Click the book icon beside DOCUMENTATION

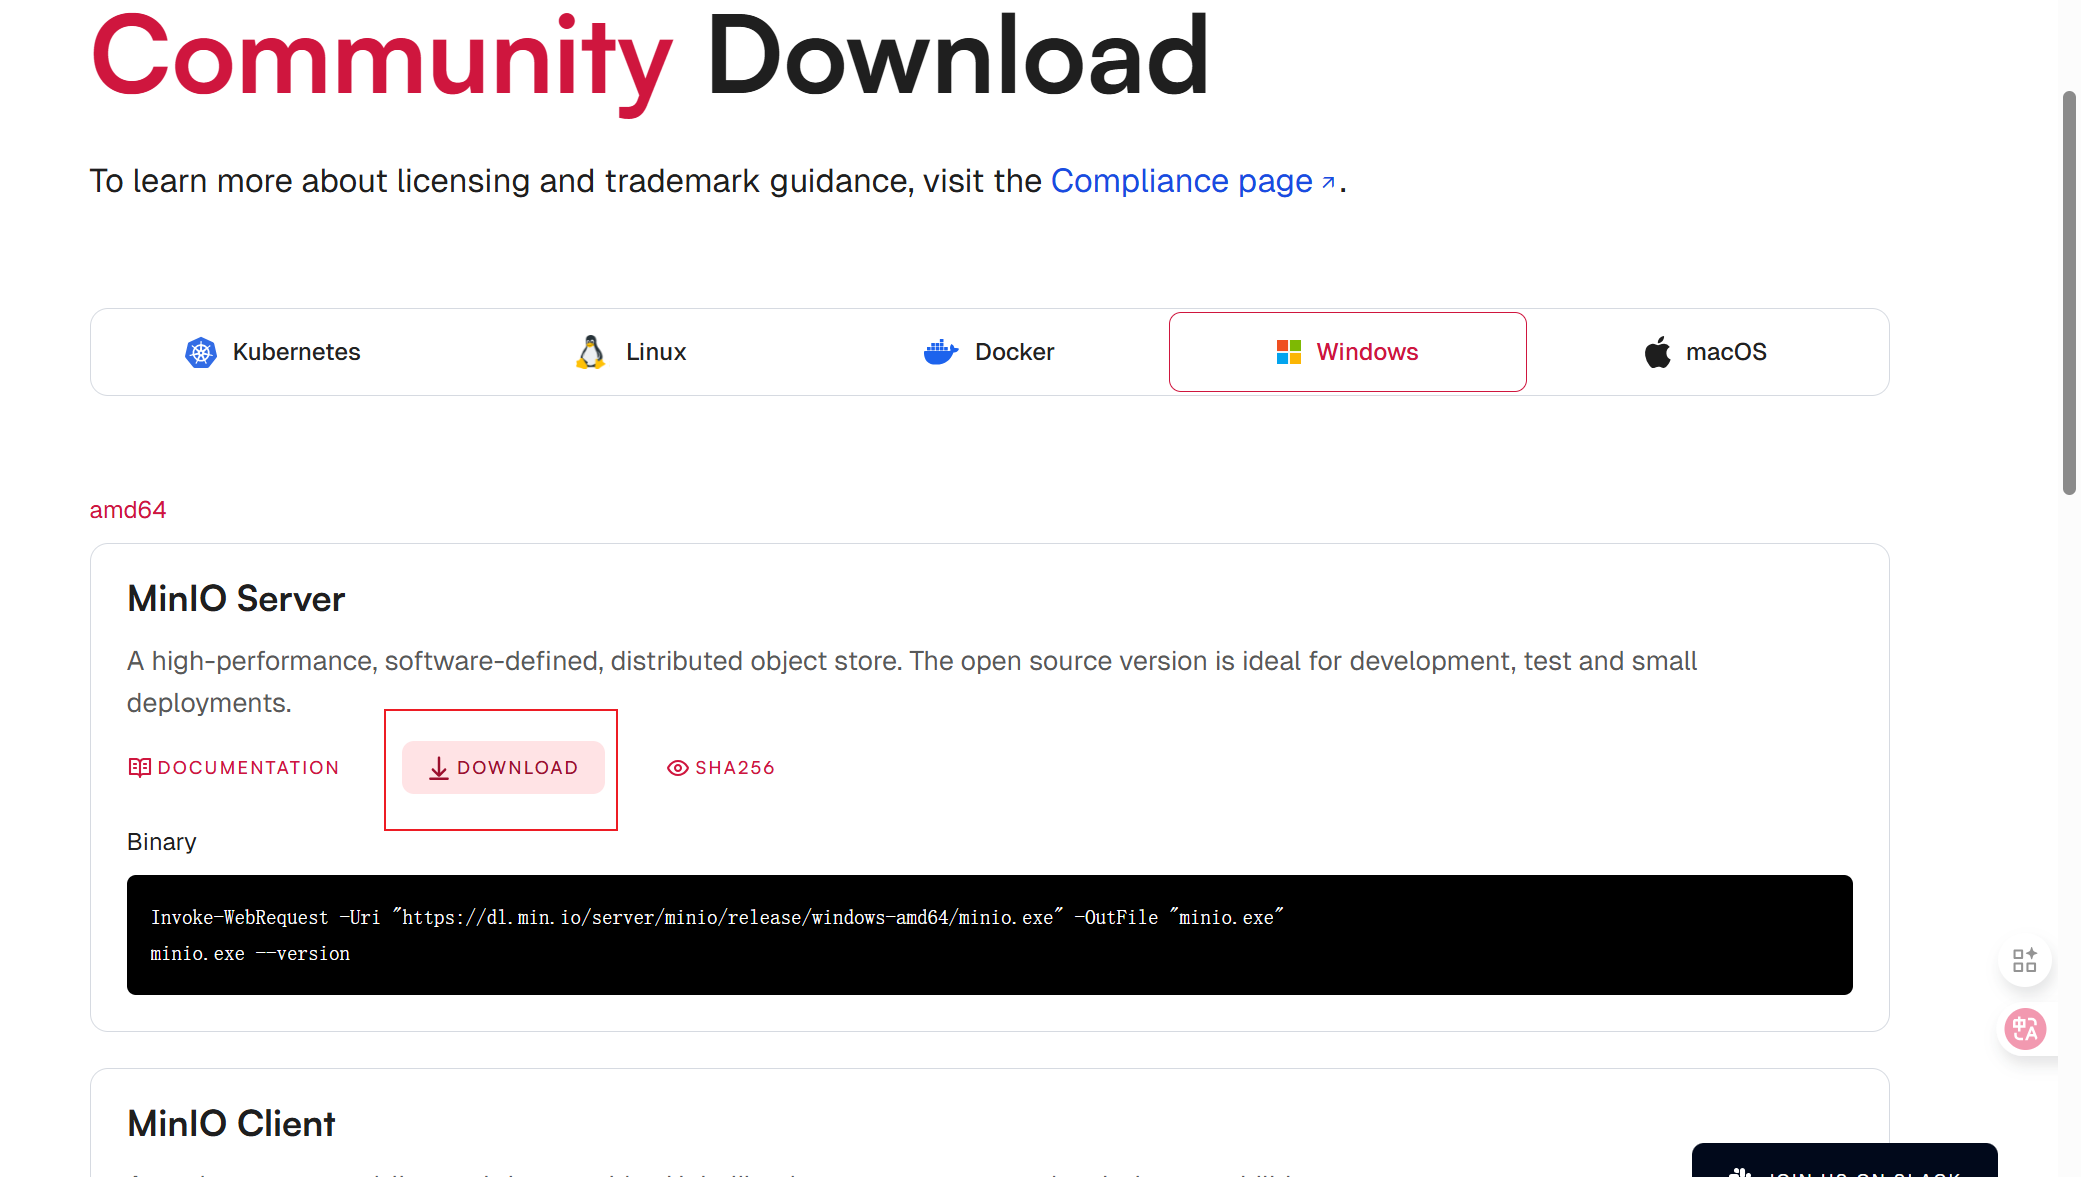coord(140,768)
